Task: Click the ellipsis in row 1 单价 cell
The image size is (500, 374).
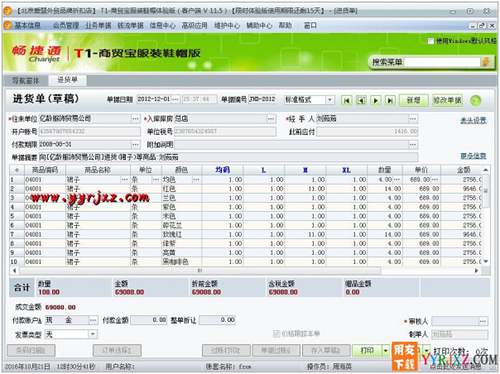Action: coord(435,180)
